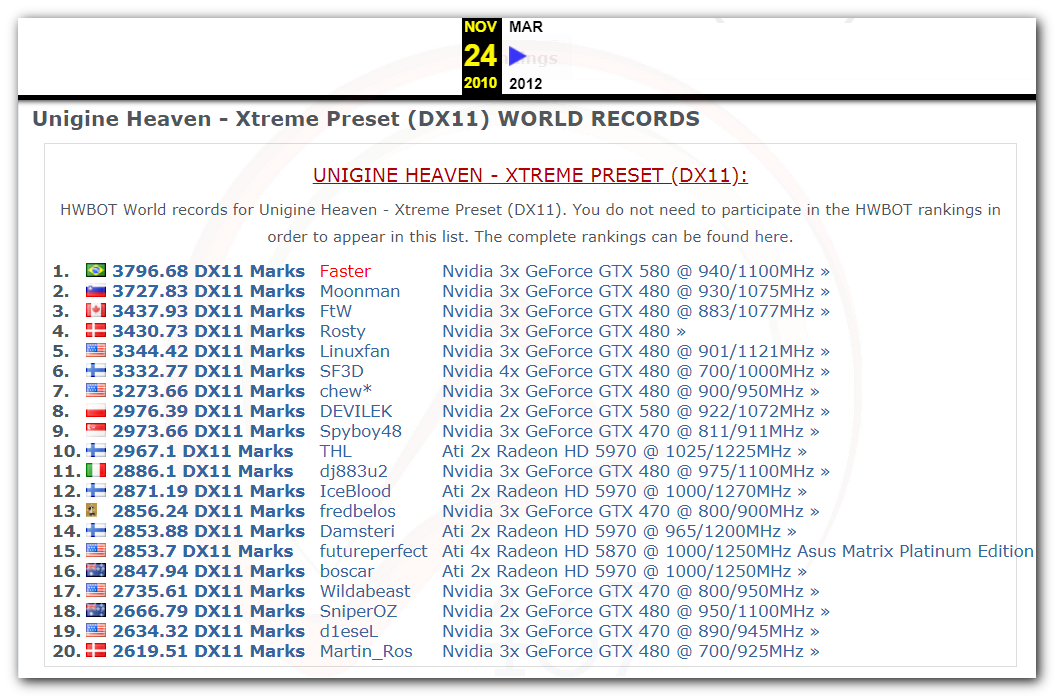The height and width of the screenshot is (696, 1054).
Task: Open the 2886.1 DX11 Marks score
Action: pos(202,471)
